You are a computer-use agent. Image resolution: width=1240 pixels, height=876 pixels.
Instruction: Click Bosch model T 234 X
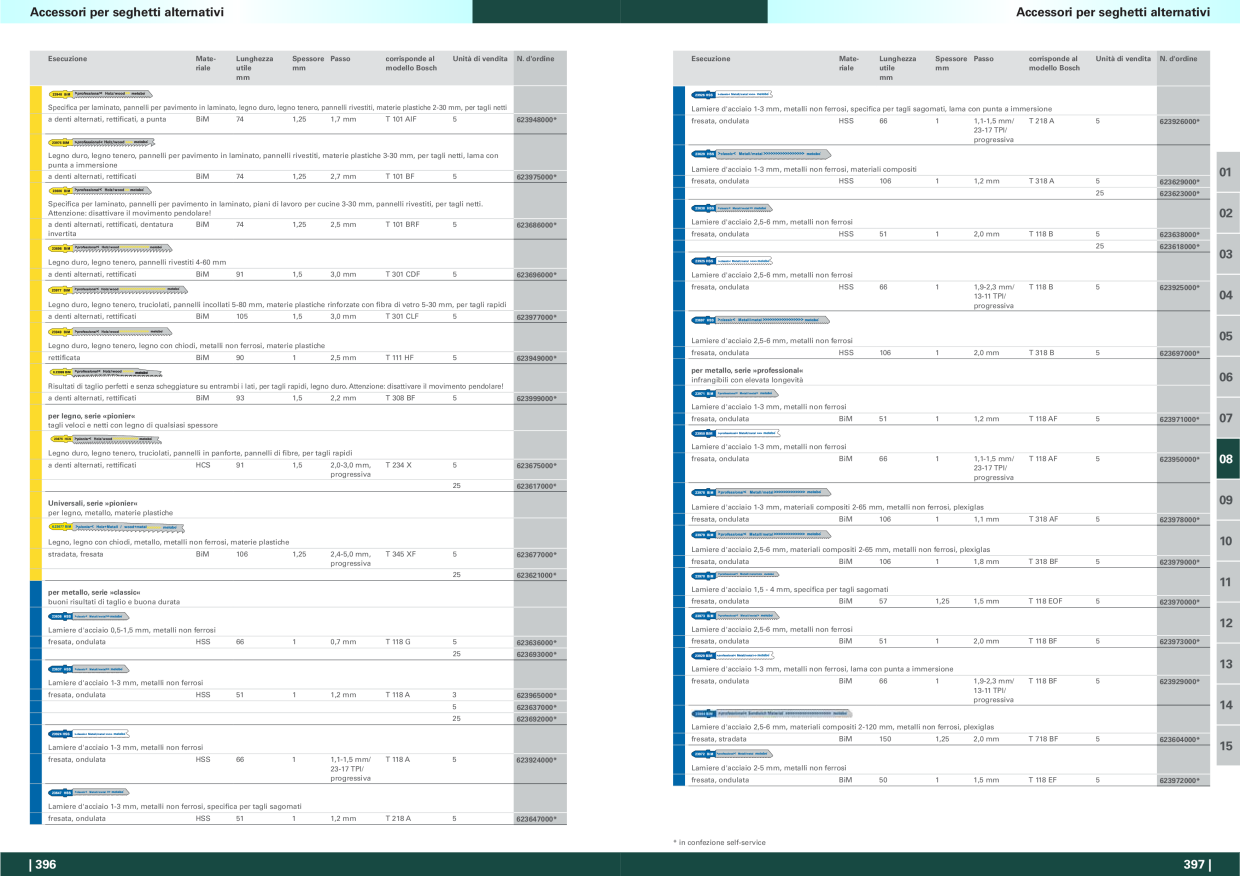click(x=398, y=465)
